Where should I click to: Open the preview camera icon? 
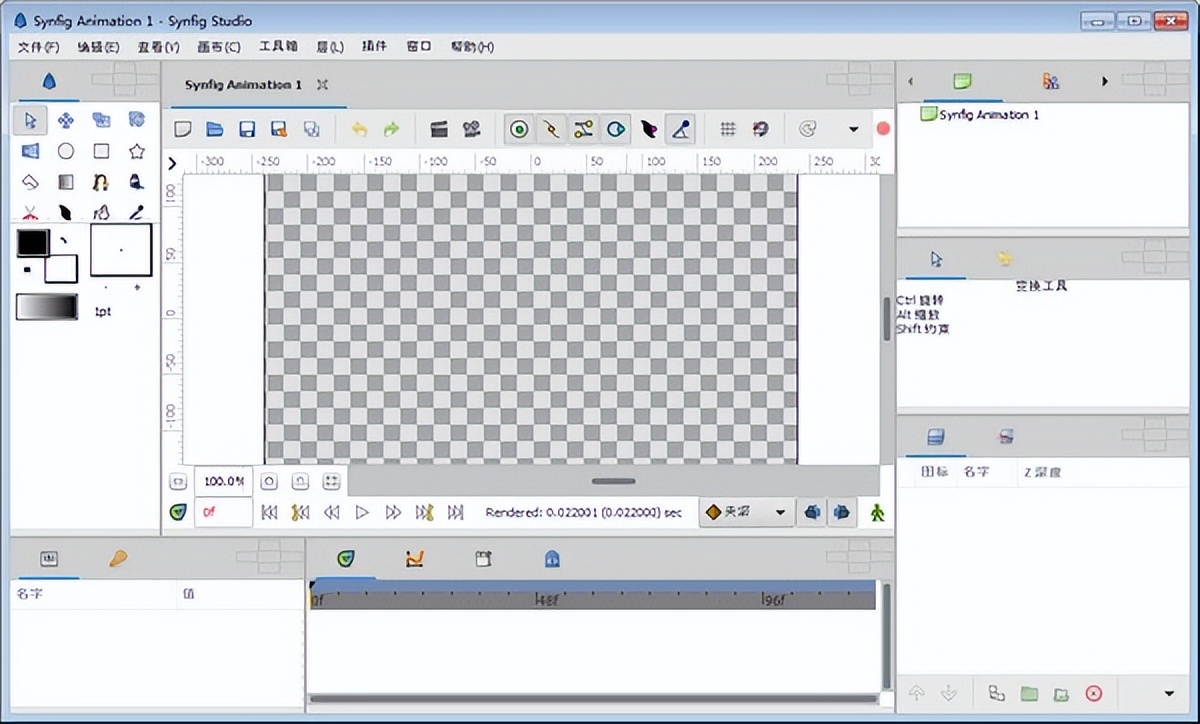pos(471,129)
